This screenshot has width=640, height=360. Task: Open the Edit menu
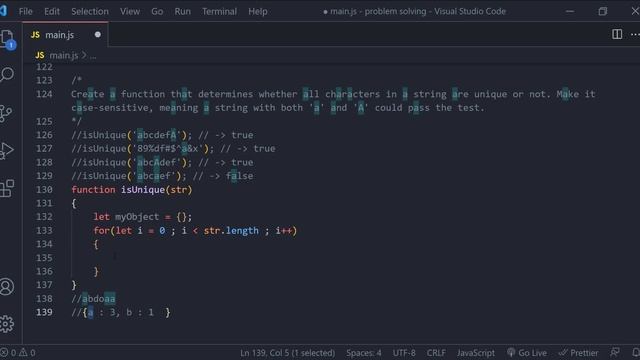pyautogui.click(x=52, y=11)
